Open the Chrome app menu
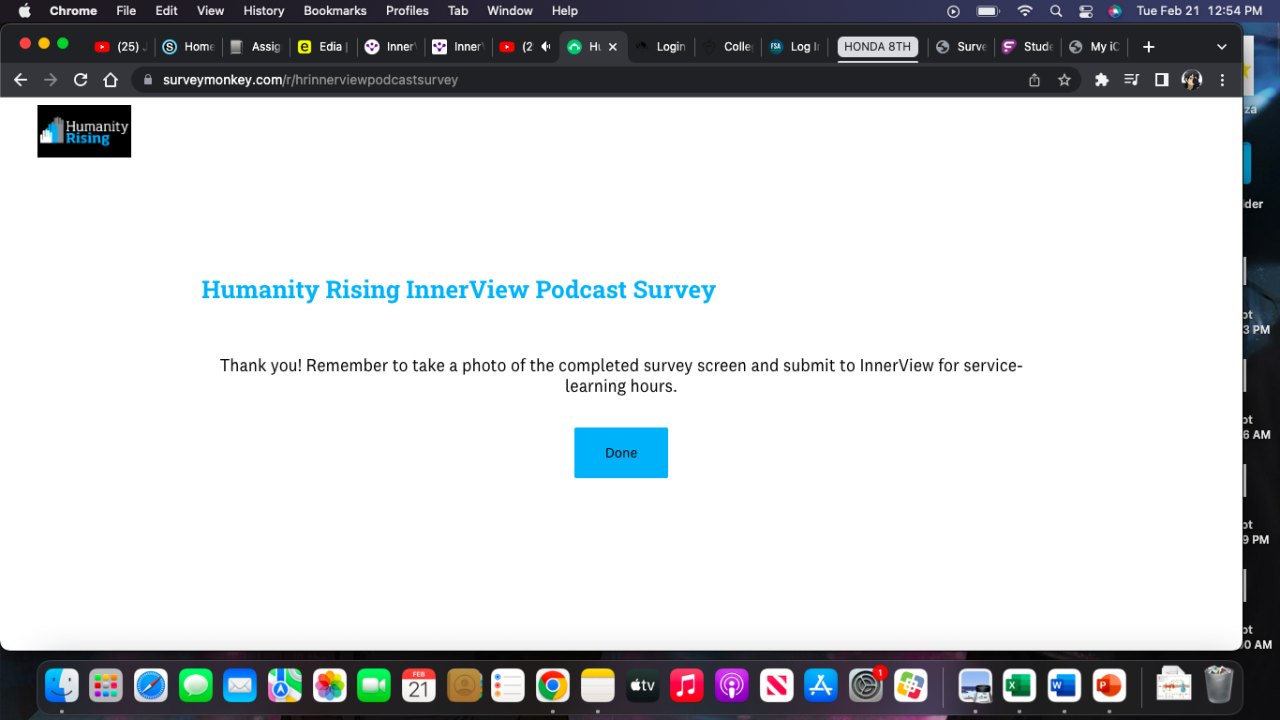The image size is (1280, 720). tap(73, 11)
